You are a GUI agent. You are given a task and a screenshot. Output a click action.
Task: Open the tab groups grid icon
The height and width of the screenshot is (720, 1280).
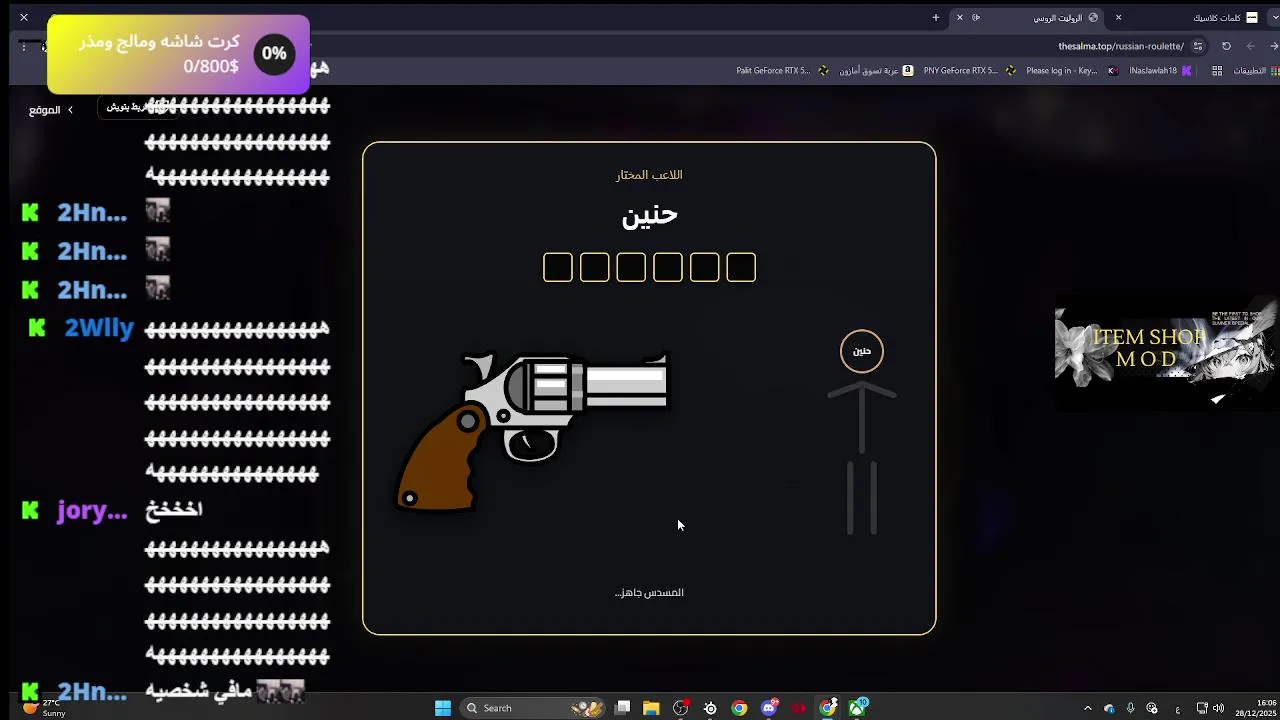[1217, 71]
